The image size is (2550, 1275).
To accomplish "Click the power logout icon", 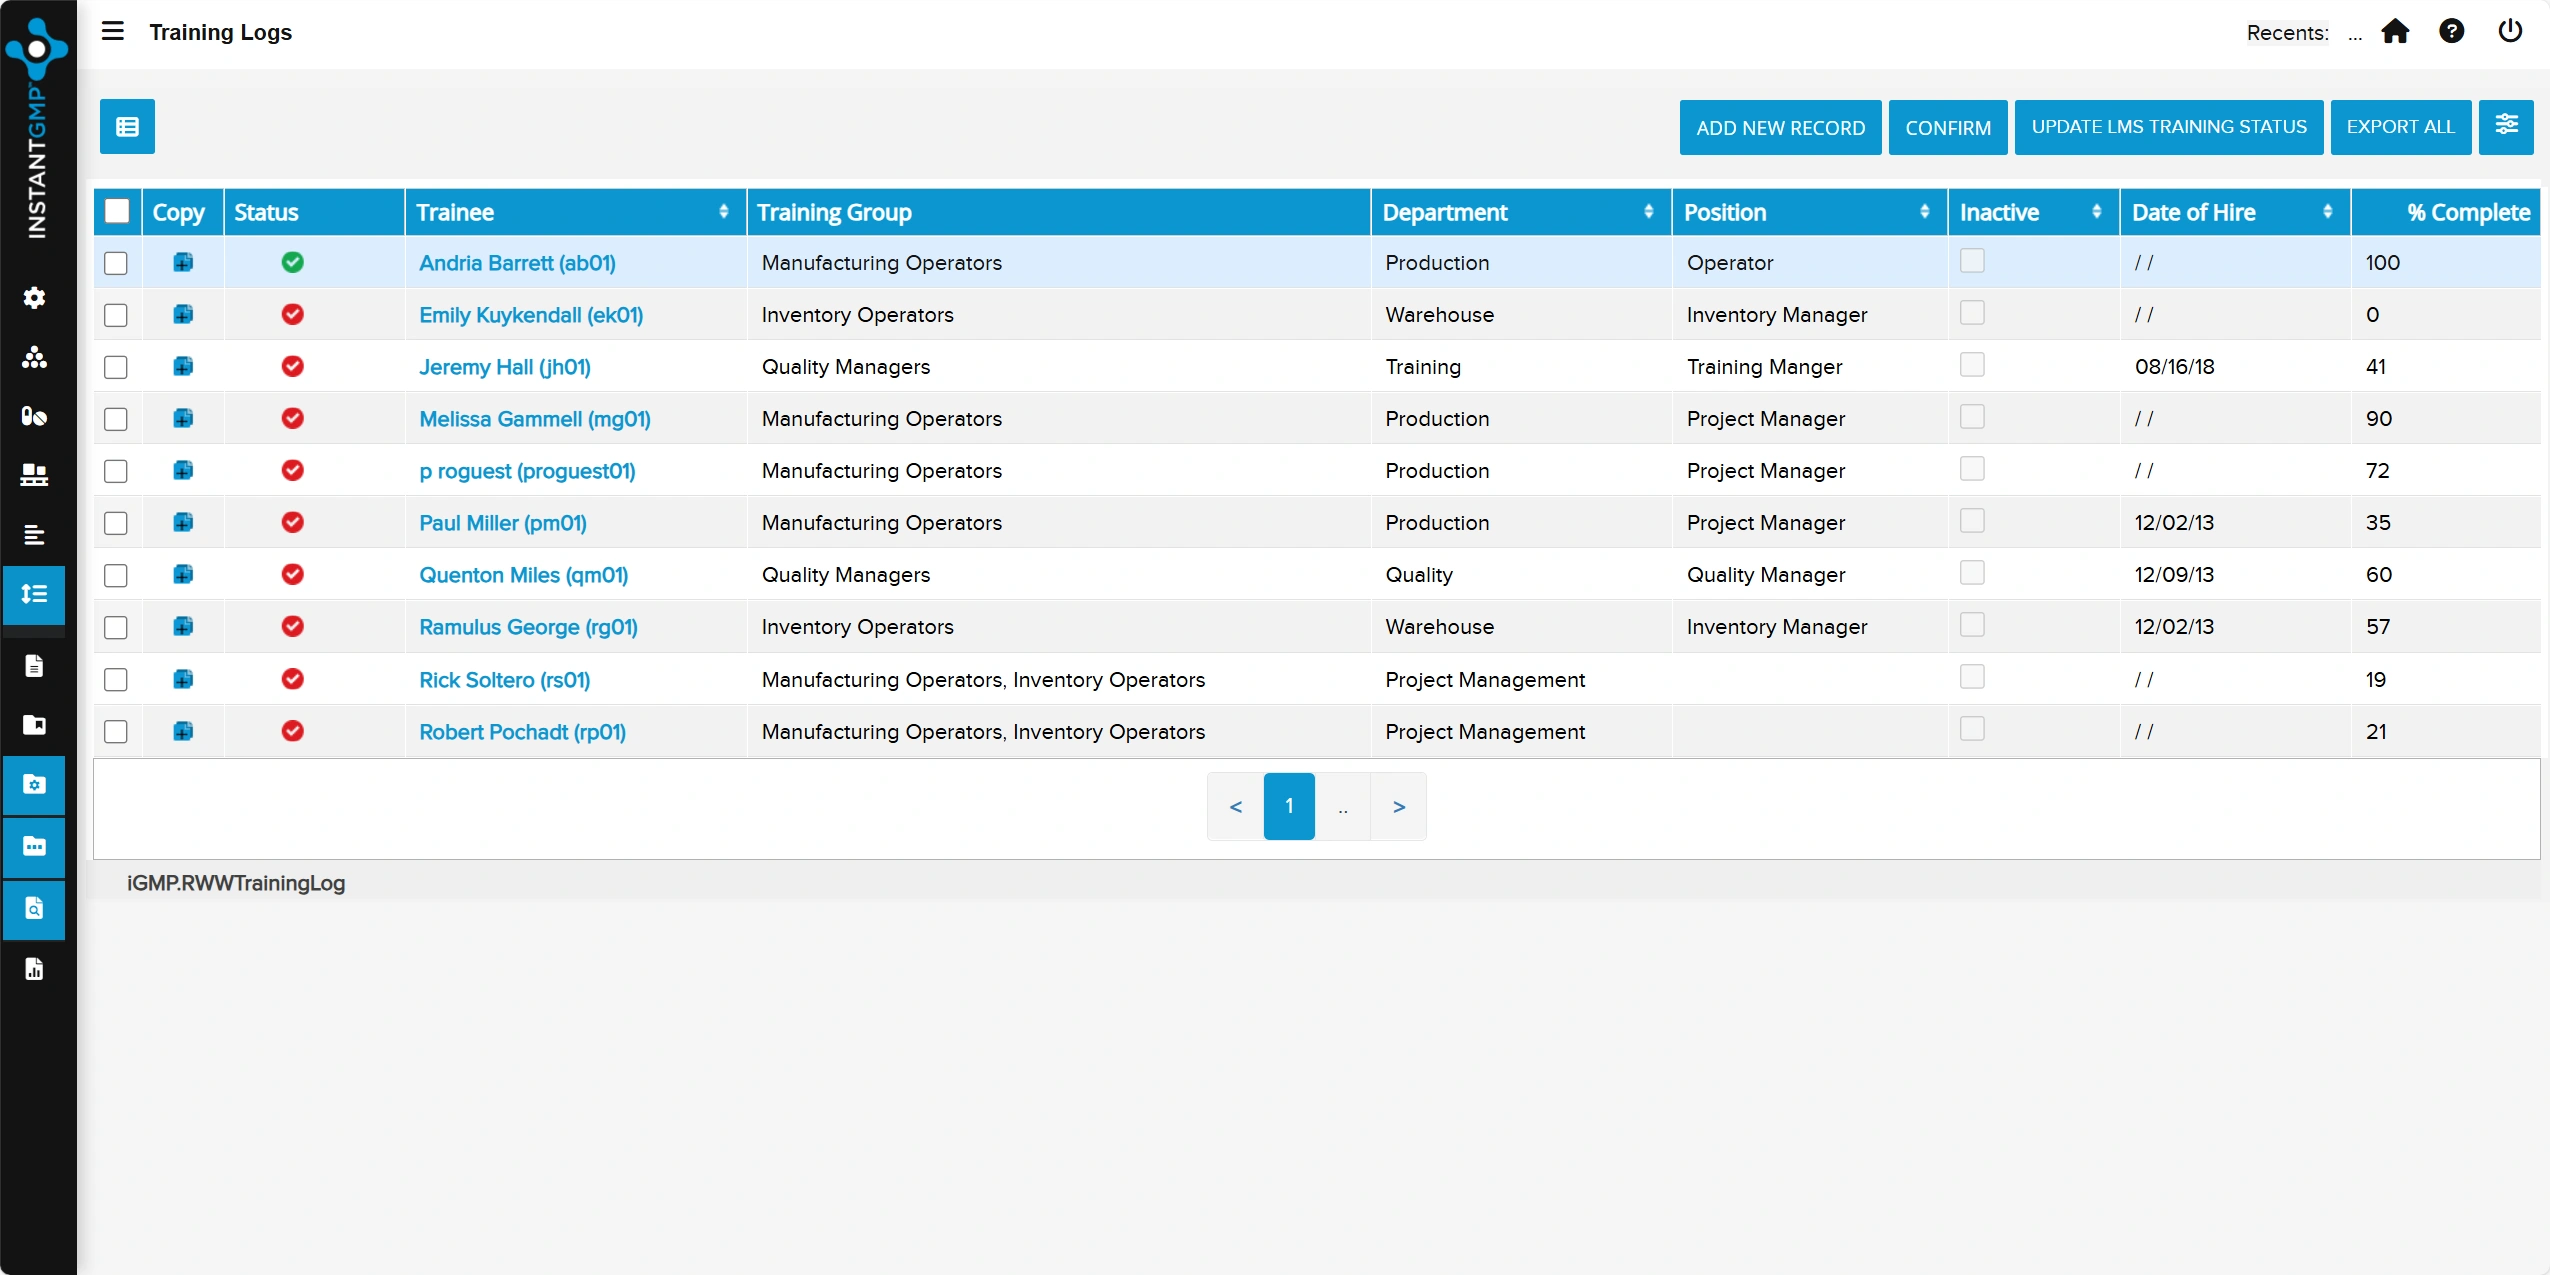I will pos(2510,32).
